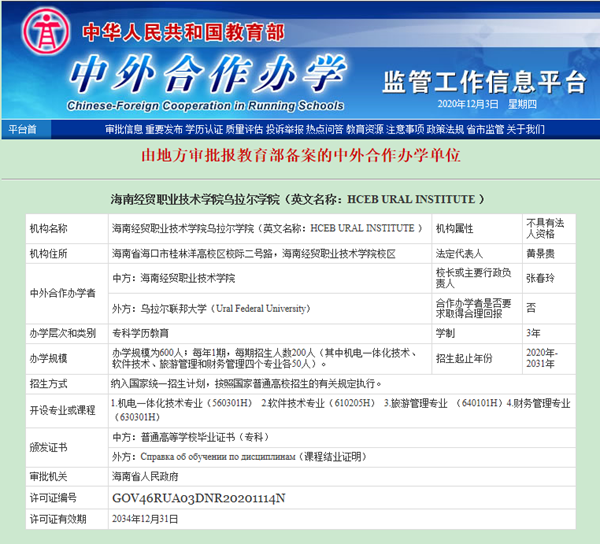Open 质量评估 navigation item
This screenshot has height=544, width=600.
click(244, 129)
